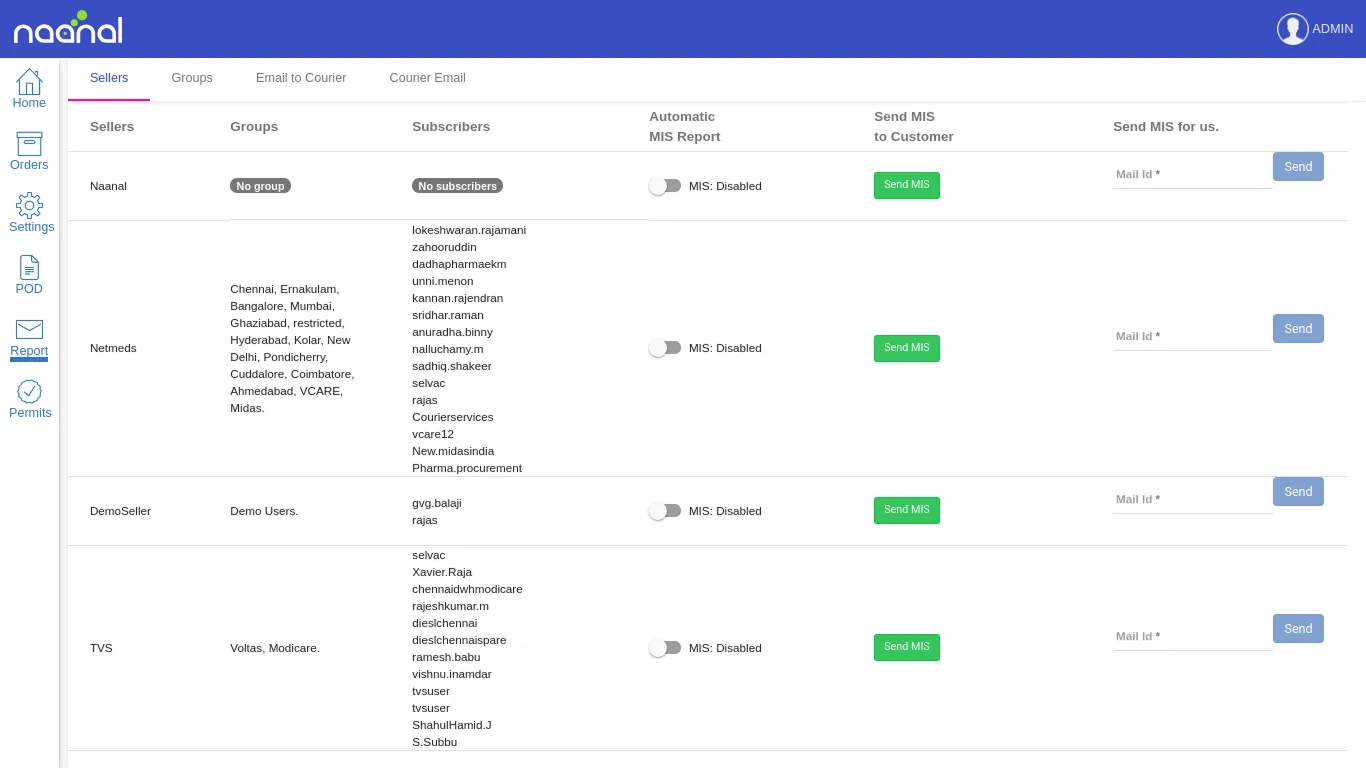Click Send MIS for Naanal
This screenshot has width=1366, height=768.
(906, 185)
